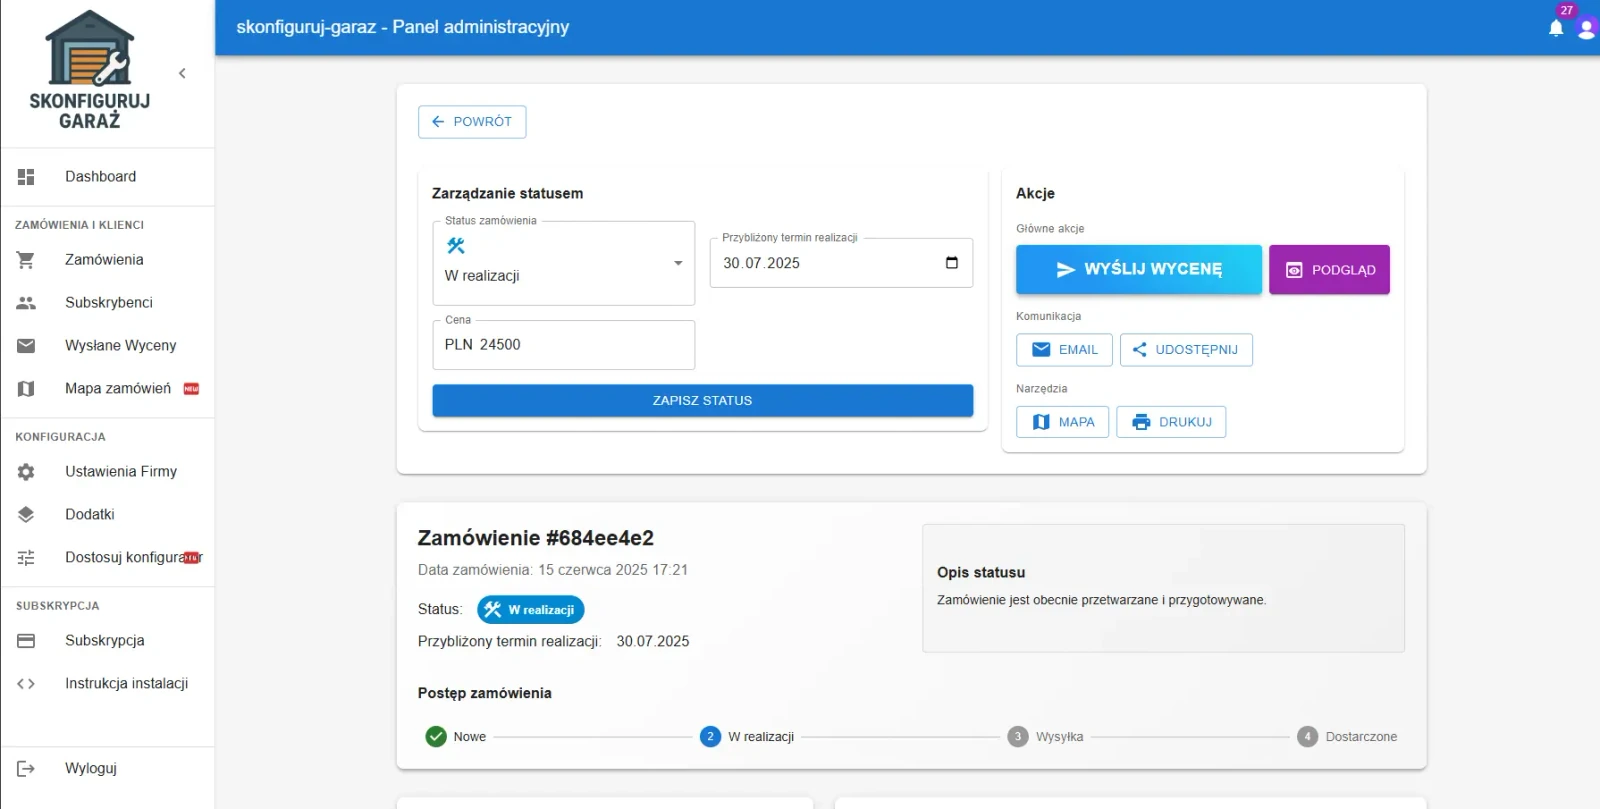Open Subskrybenci in the sidebar

click(108, 303)
